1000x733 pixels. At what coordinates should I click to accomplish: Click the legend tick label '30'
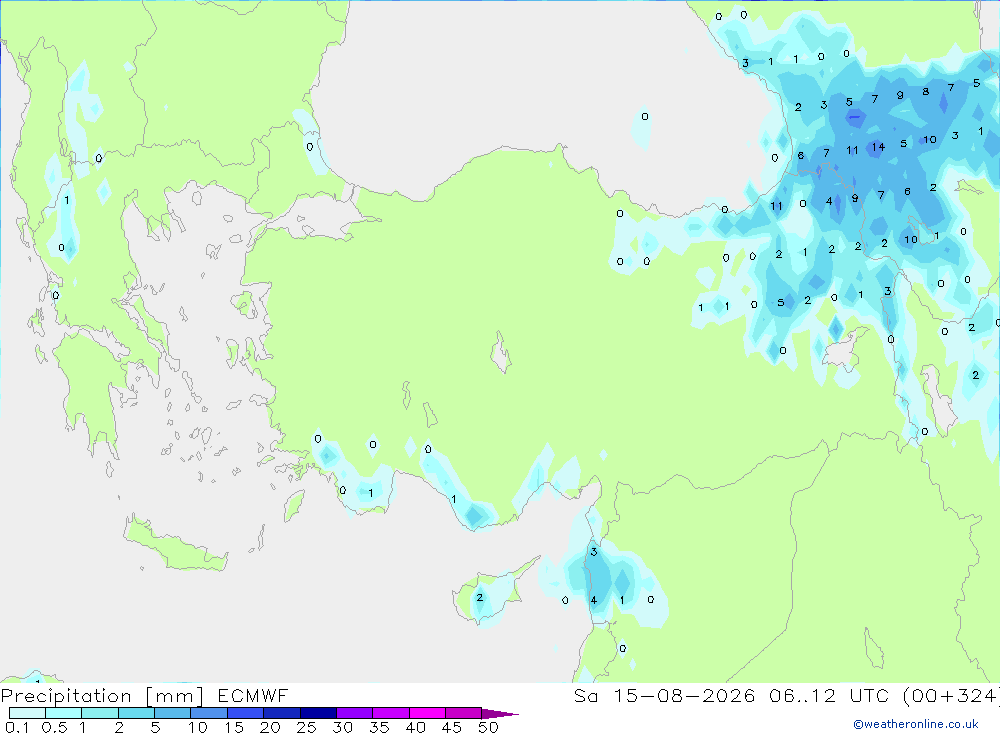click(342, 727)
